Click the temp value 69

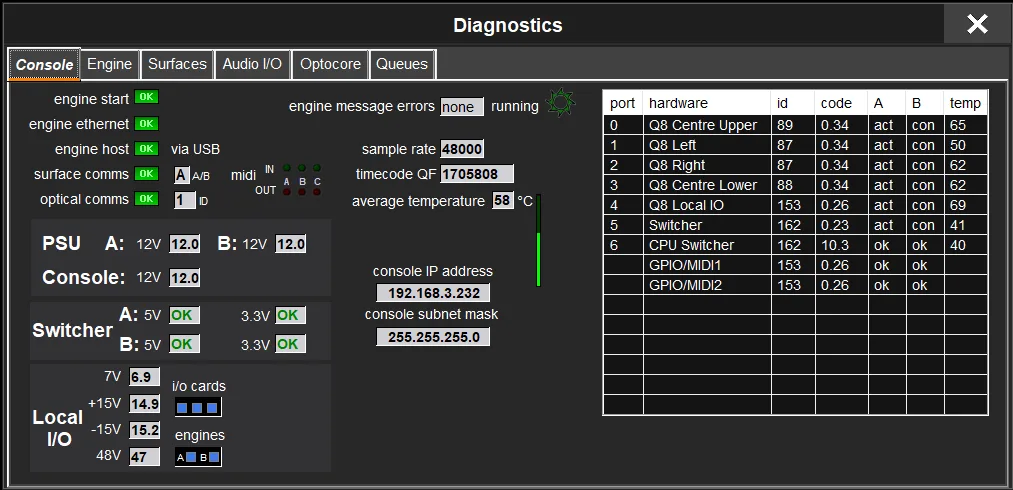pyautogui.click(x=958, y=205)
